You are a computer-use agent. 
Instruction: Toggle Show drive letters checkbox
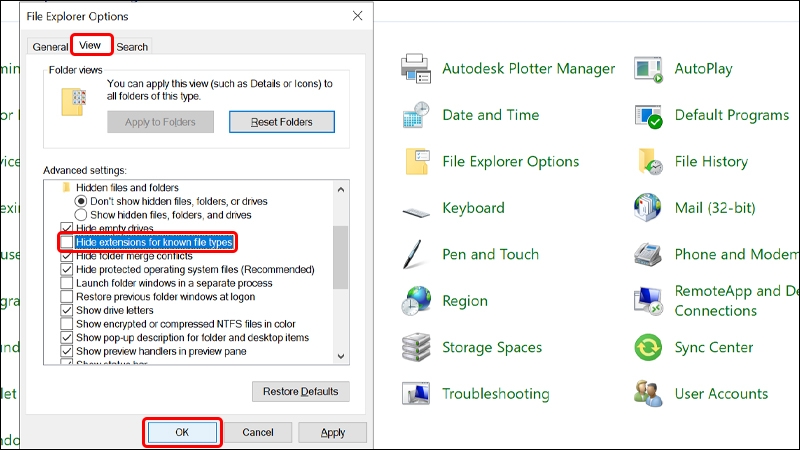(x=66, y=310)
